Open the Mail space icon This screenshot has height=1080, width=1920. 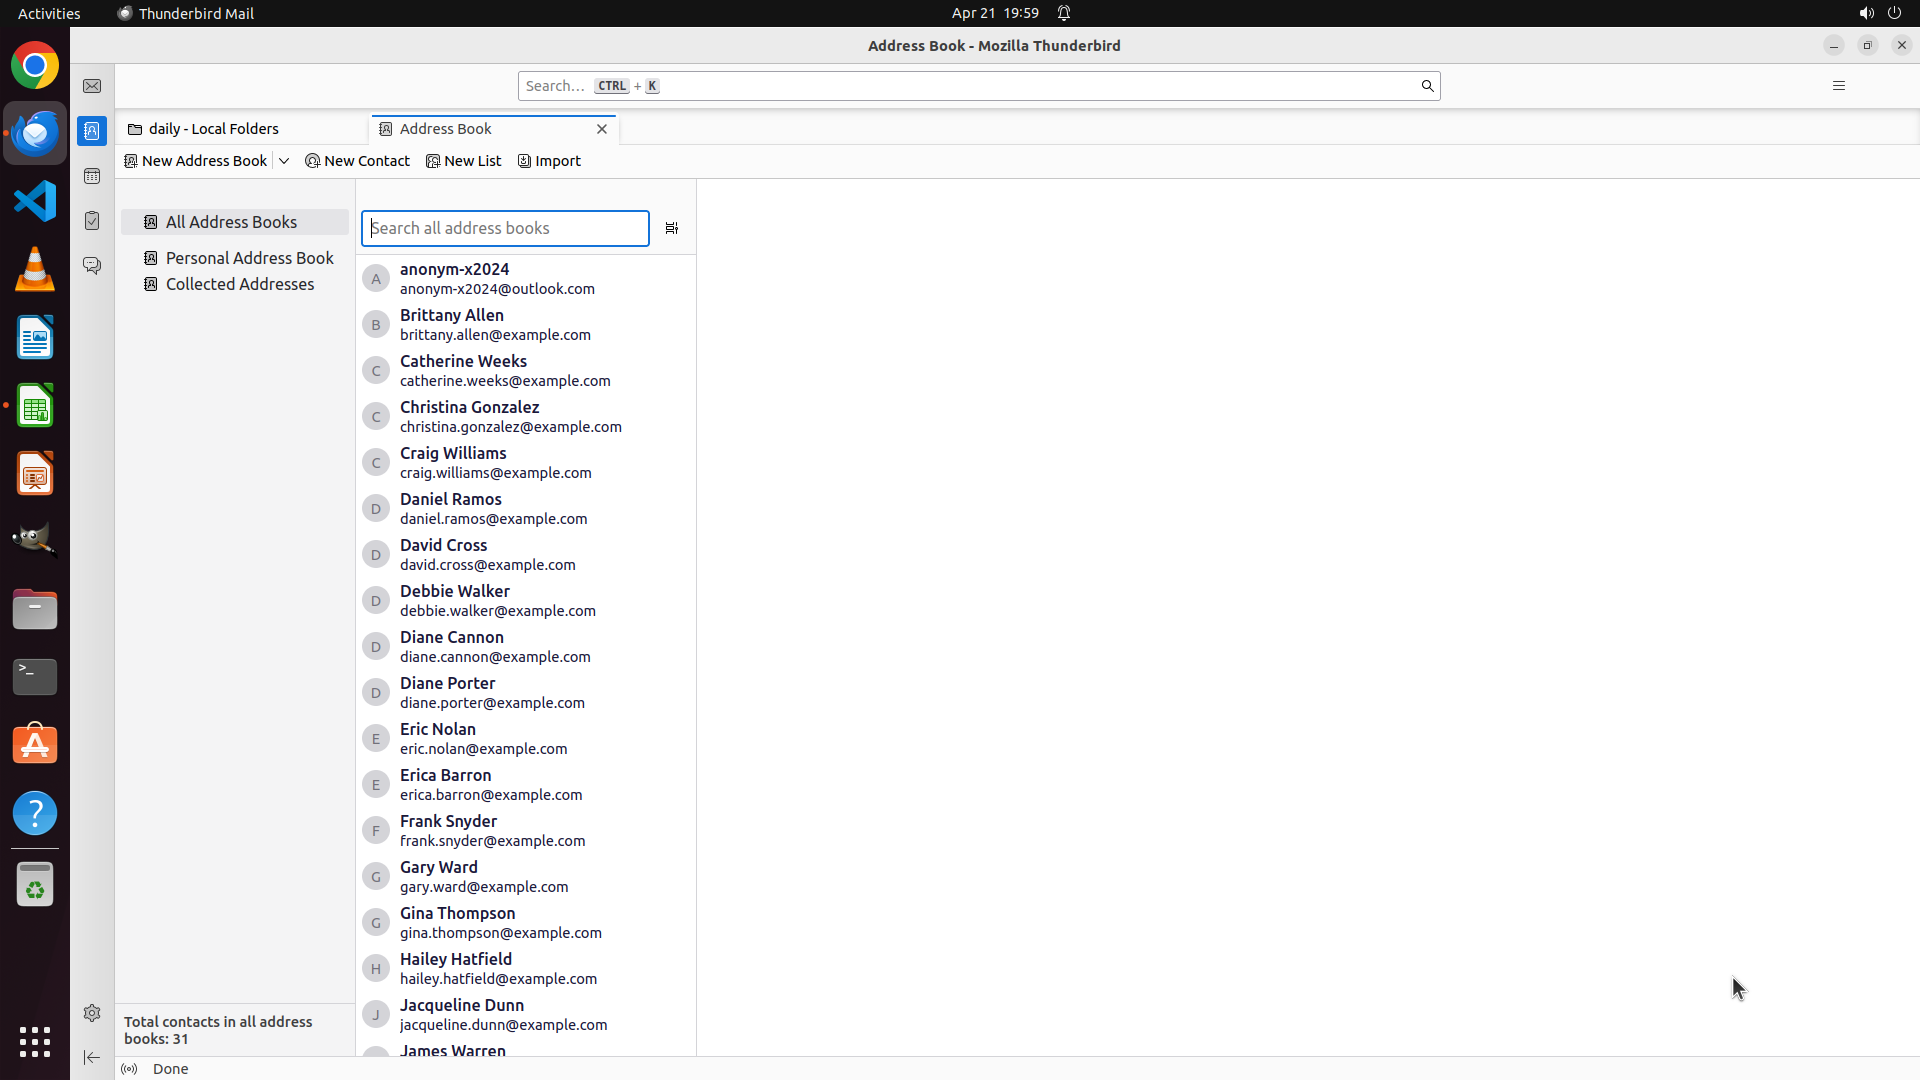[x=92, y=86]
